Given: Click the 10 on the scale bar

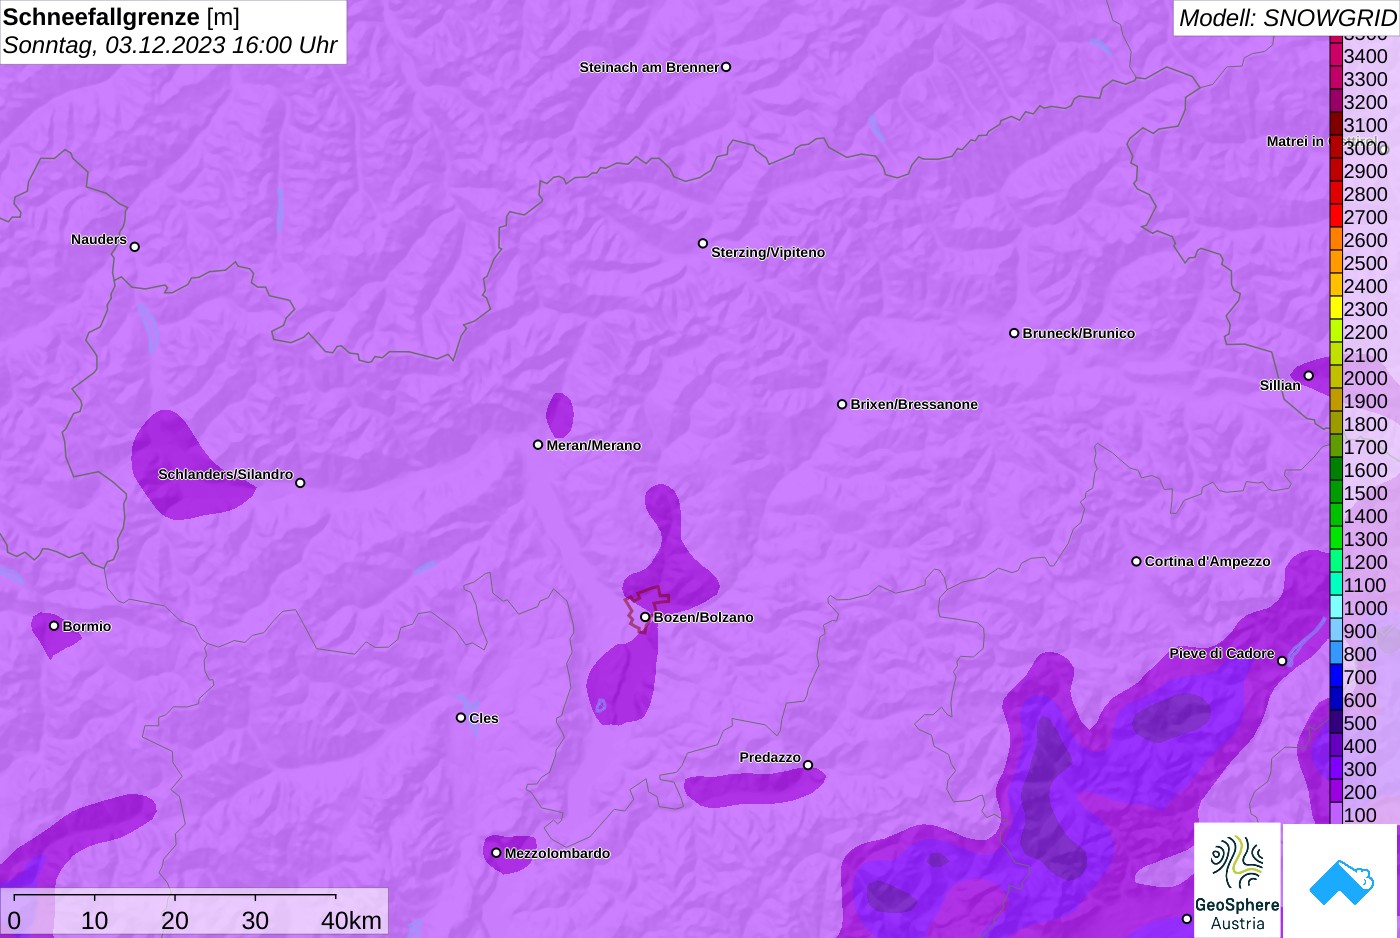Looking at the screenshot, I should [x=95, y=920].
